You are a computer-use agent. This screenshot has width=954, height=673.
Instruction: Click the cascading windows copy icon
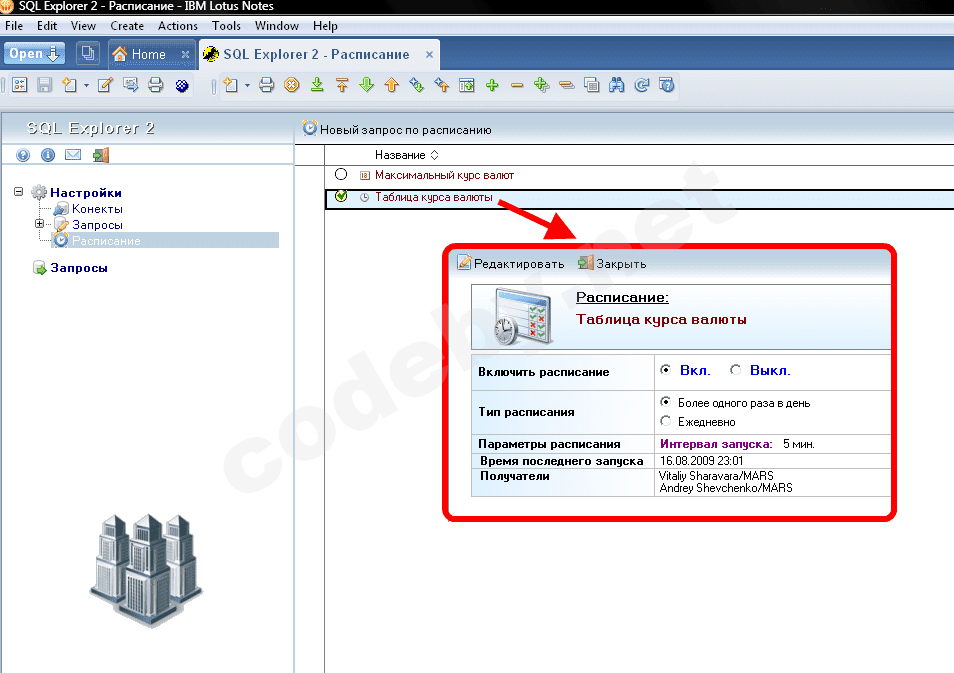coord(591,85)
